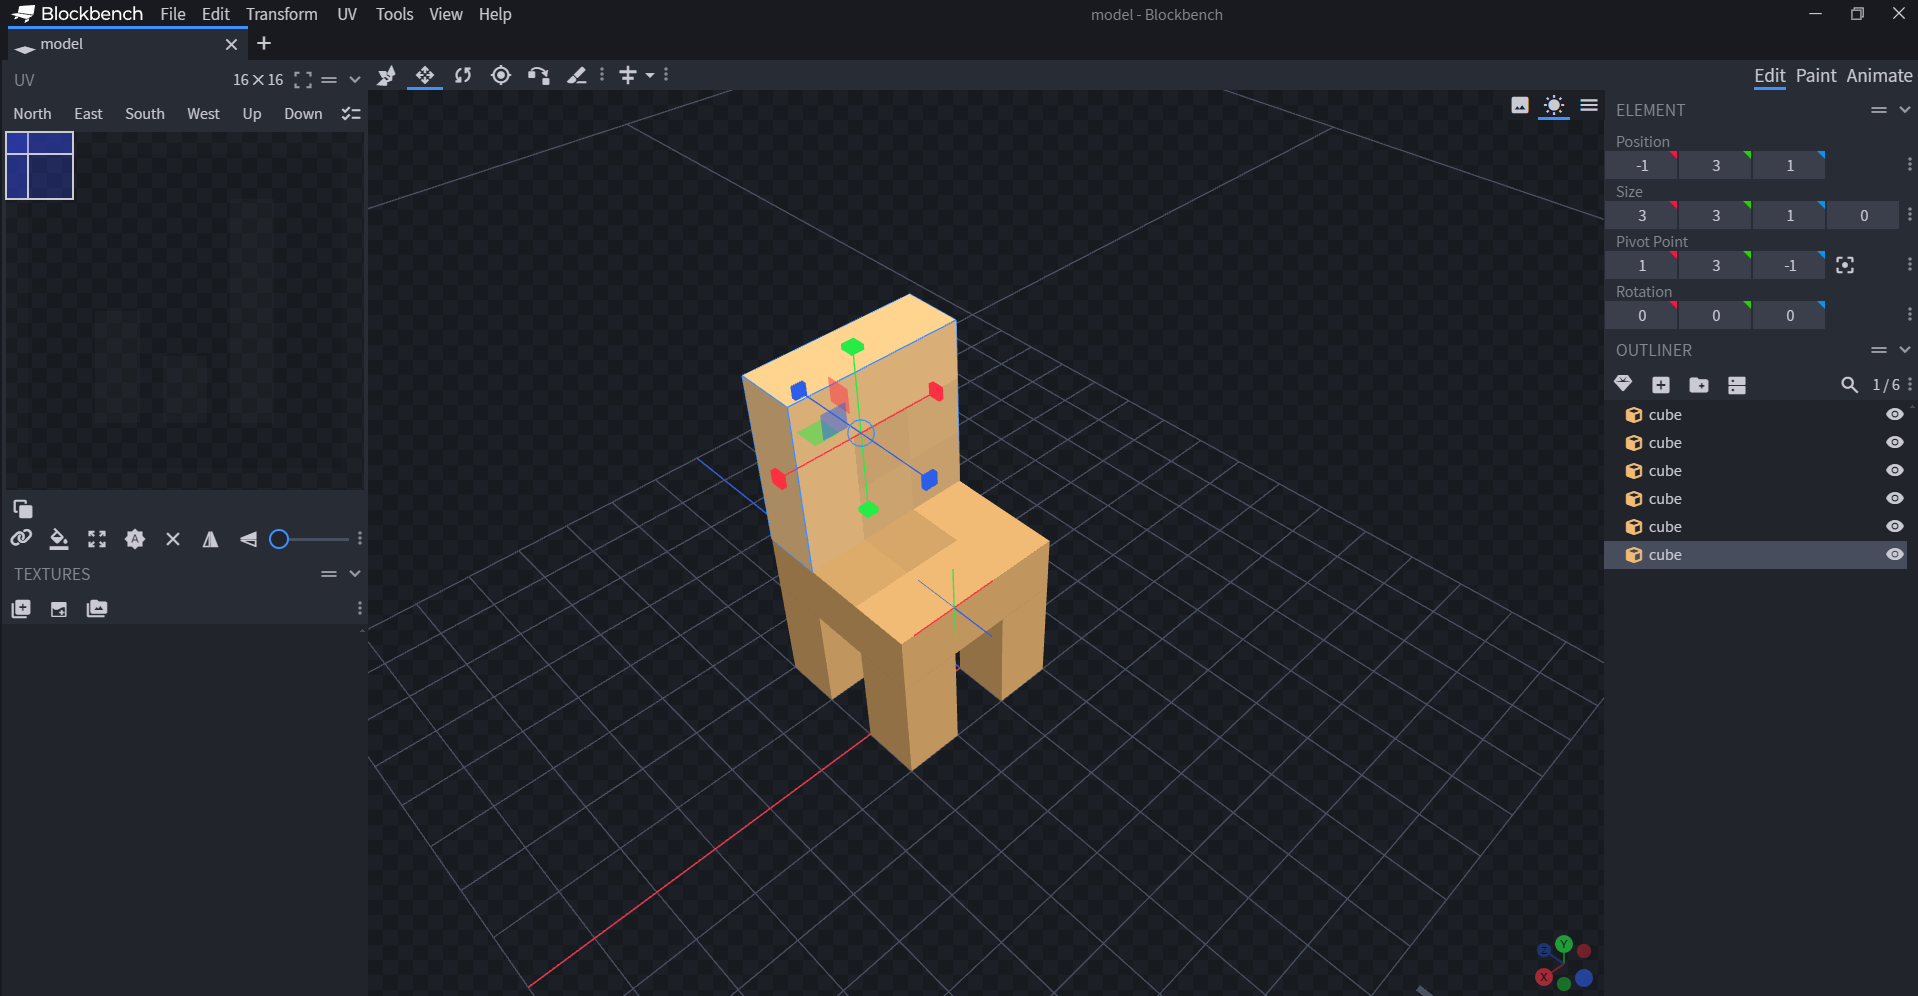The height and width of the screenshot is (996, 1918).
Task: Click the UV paint bucket fill icon
Action: [59, 539]
